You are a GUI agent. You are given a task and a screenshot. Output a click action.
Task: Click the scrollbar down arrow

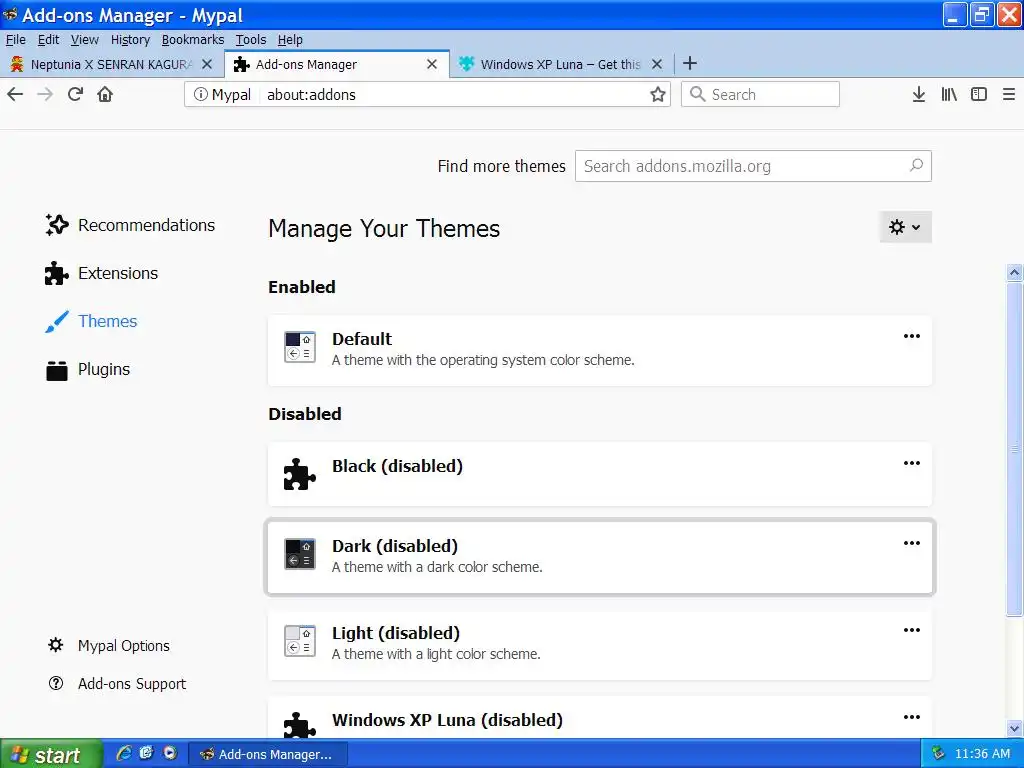[x=1014, y=728]
